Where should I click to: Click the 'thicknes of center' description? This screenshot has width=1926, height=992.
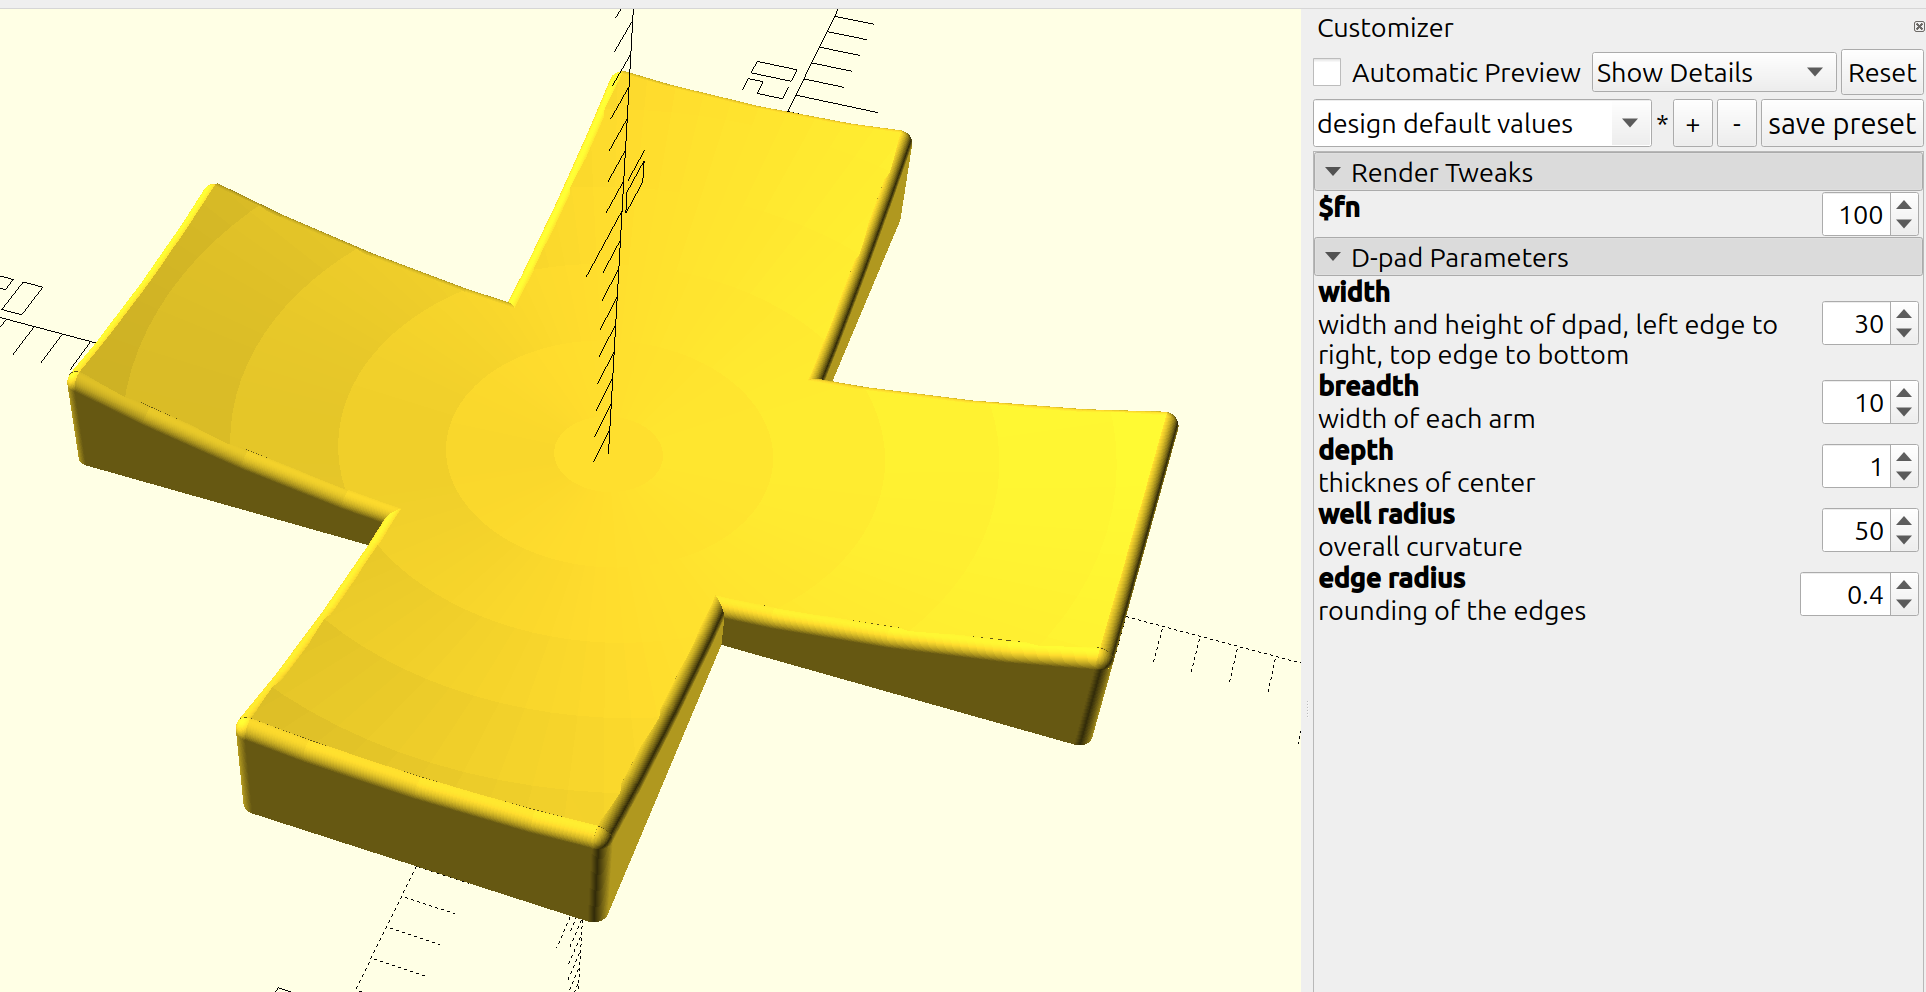(1425, 483)
